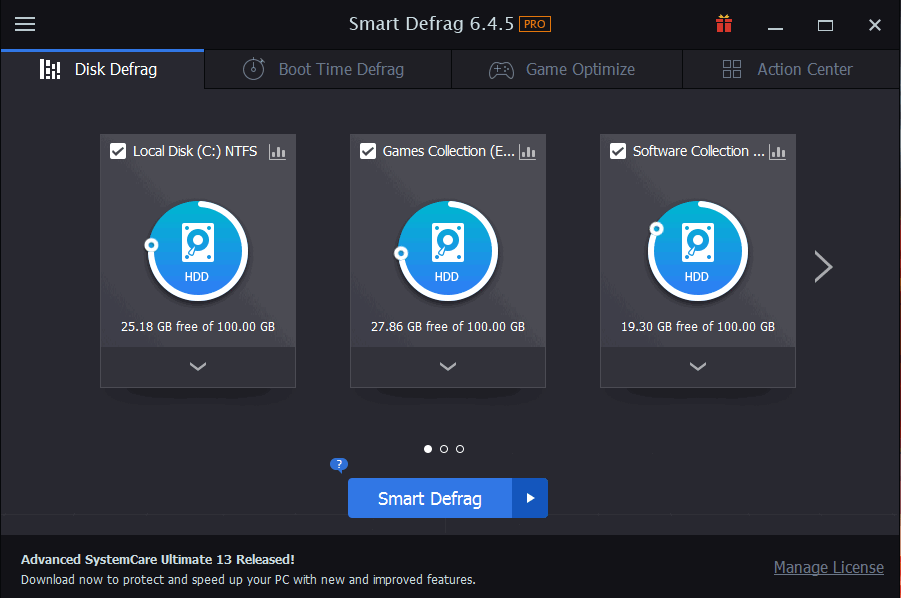This screenshot has width=901, height=598.
Task: Show Software Collection disk report chart icon
Action: tap(777, 152)
